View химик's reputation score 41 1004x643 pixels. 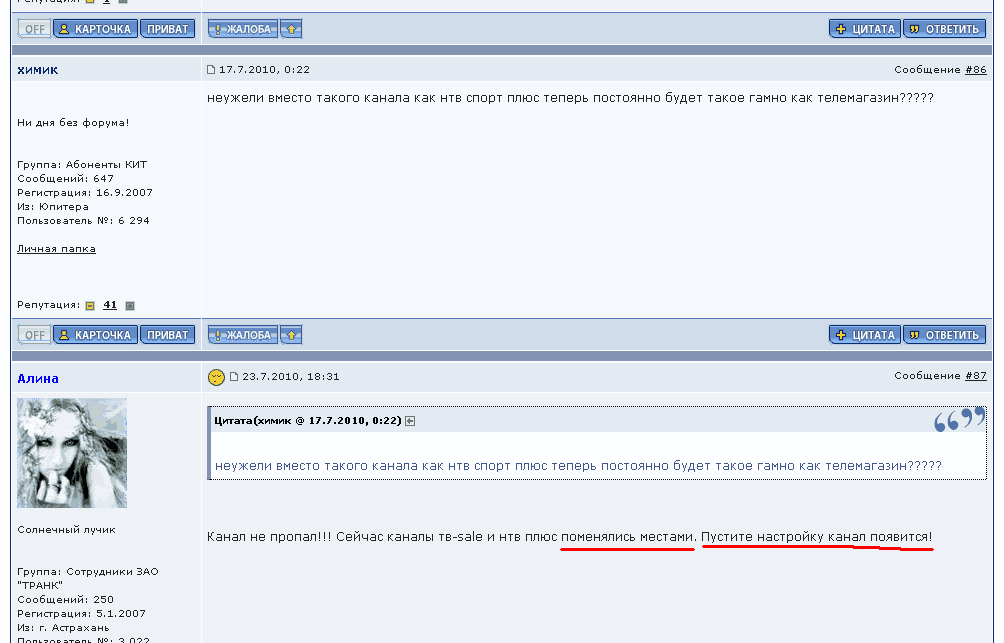pyautogui.click(x=110, y=305)
